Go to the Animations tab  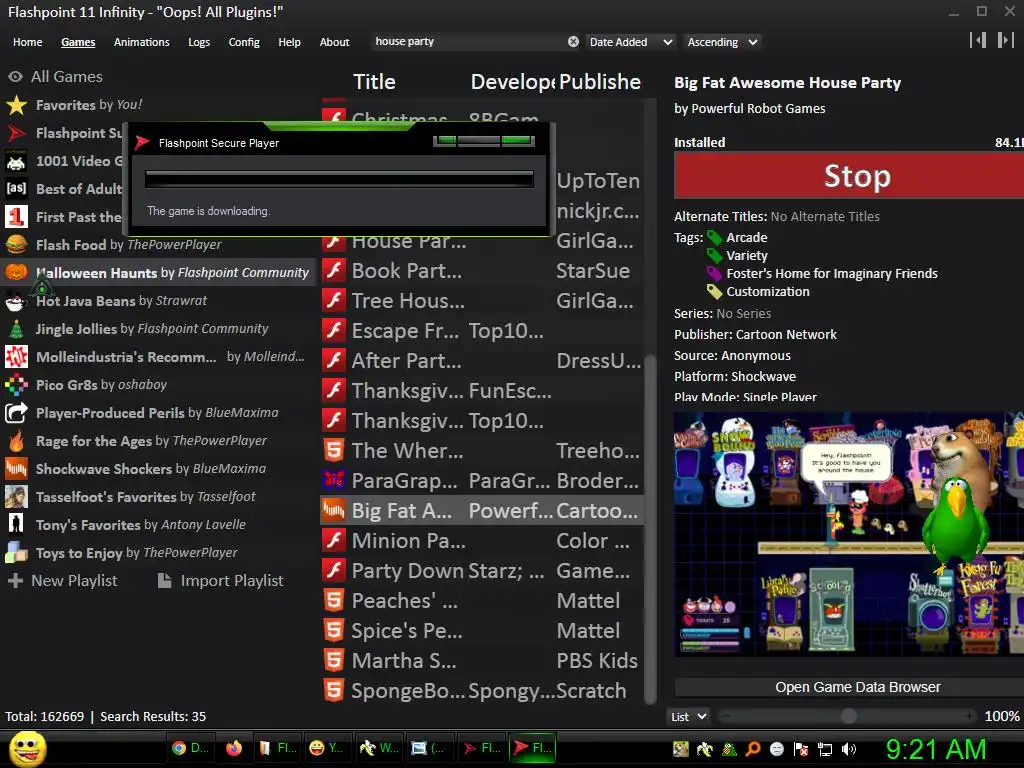pyautogui.click(x=142, y=42)
